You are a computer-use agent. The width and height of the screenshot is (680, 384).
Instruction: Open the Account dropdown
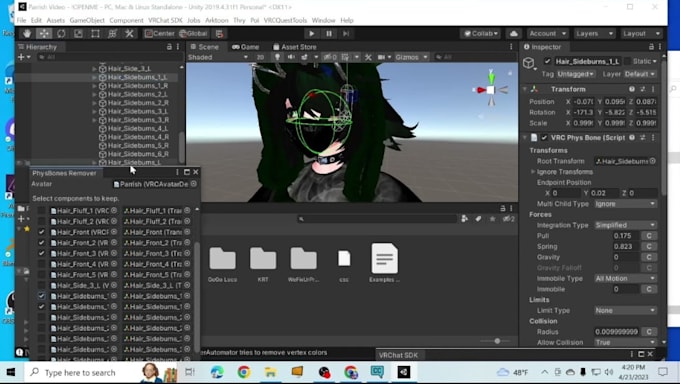click(547, 33)
